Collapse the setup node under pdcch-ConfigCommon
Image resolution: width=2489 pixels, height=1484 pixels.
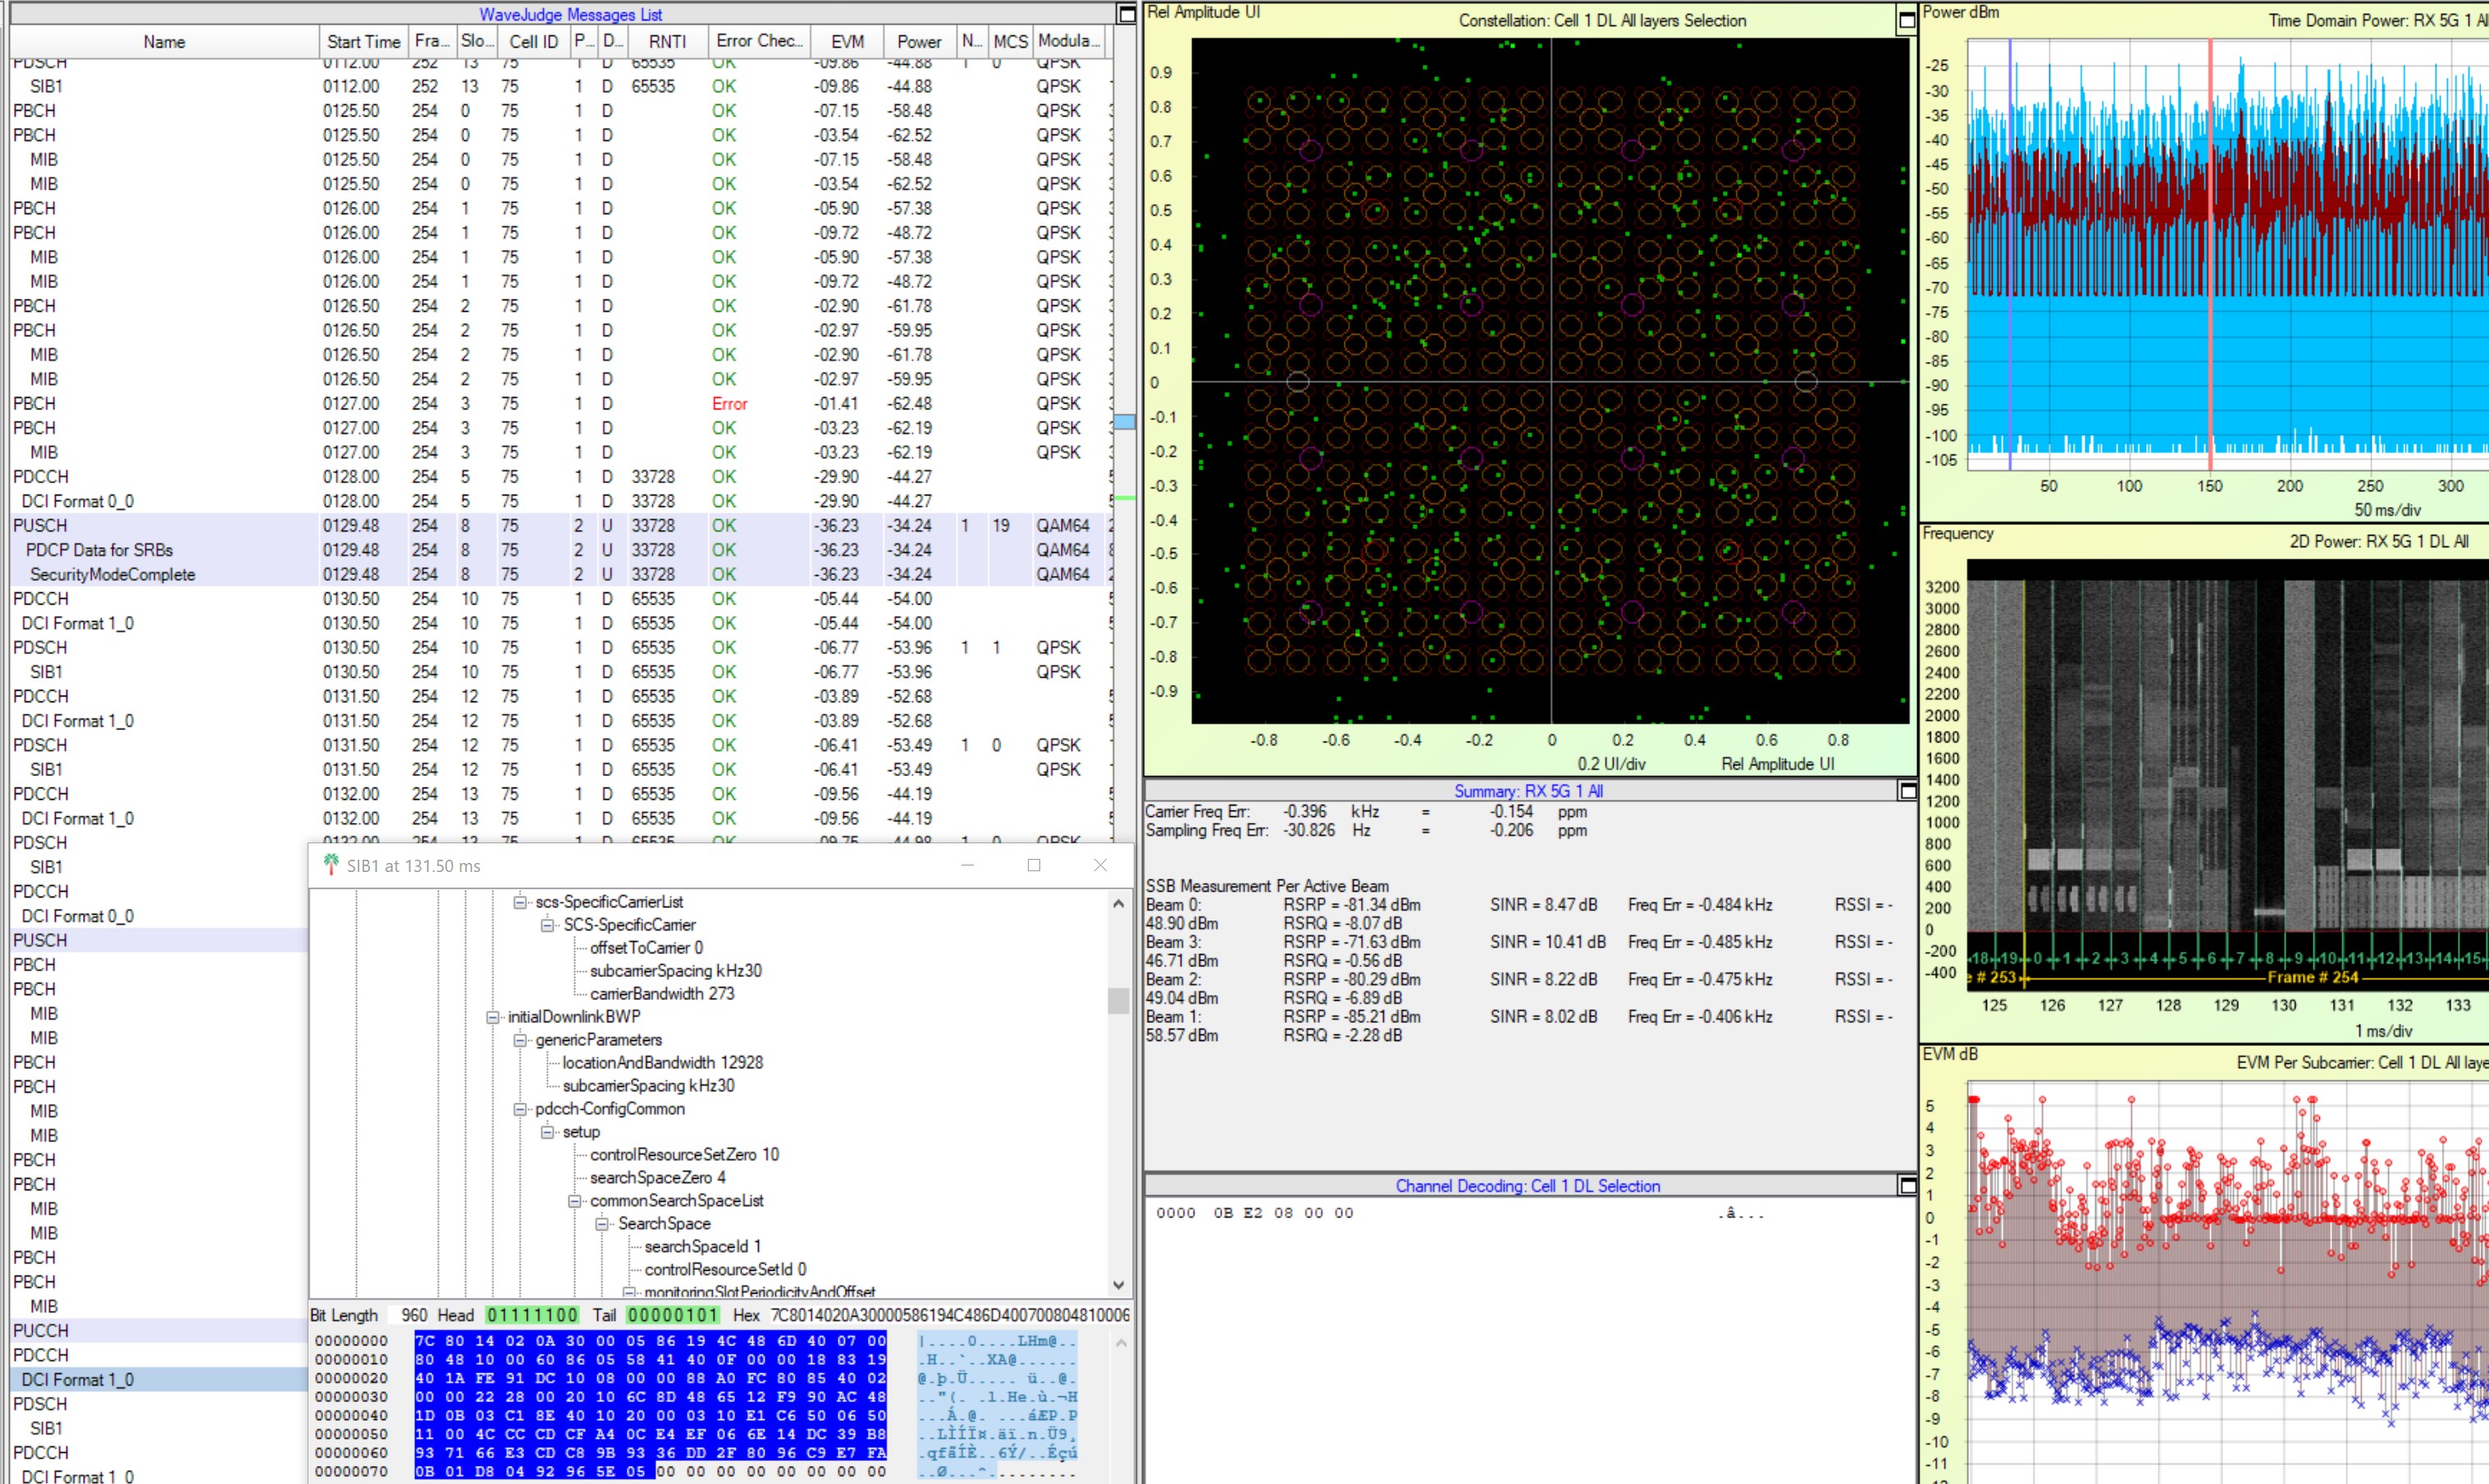547,1132
